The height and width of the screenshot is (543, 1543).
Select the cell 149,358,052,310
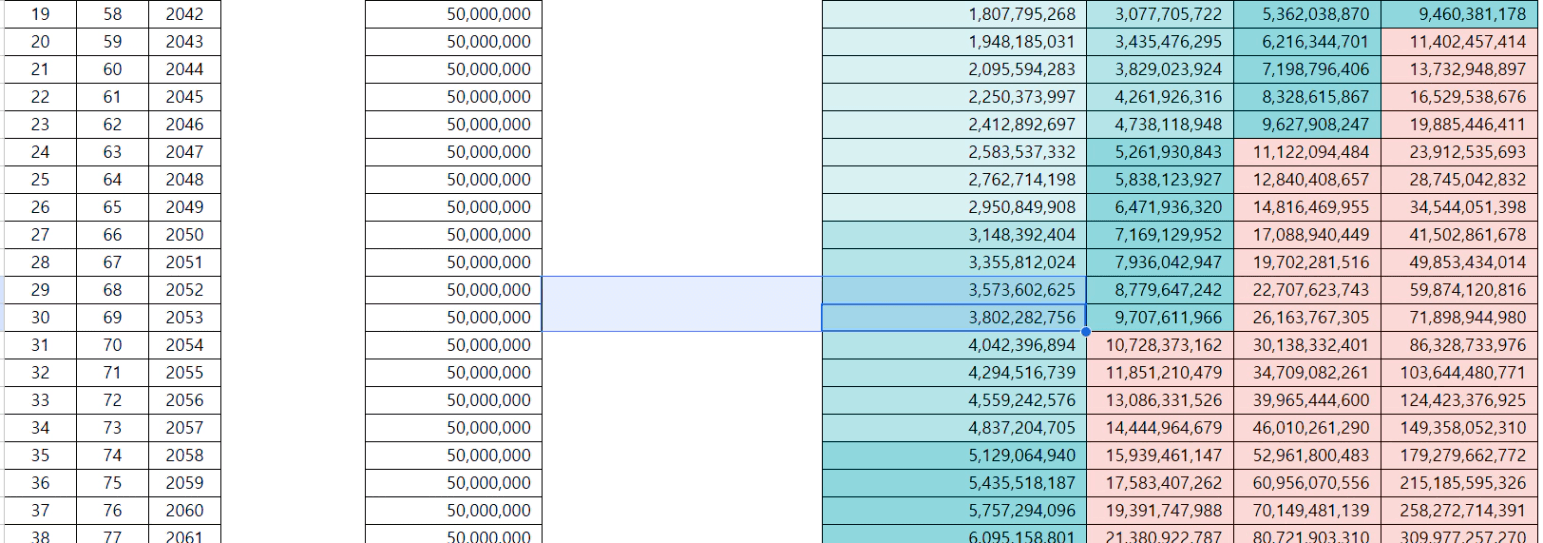pos(1461,428)
